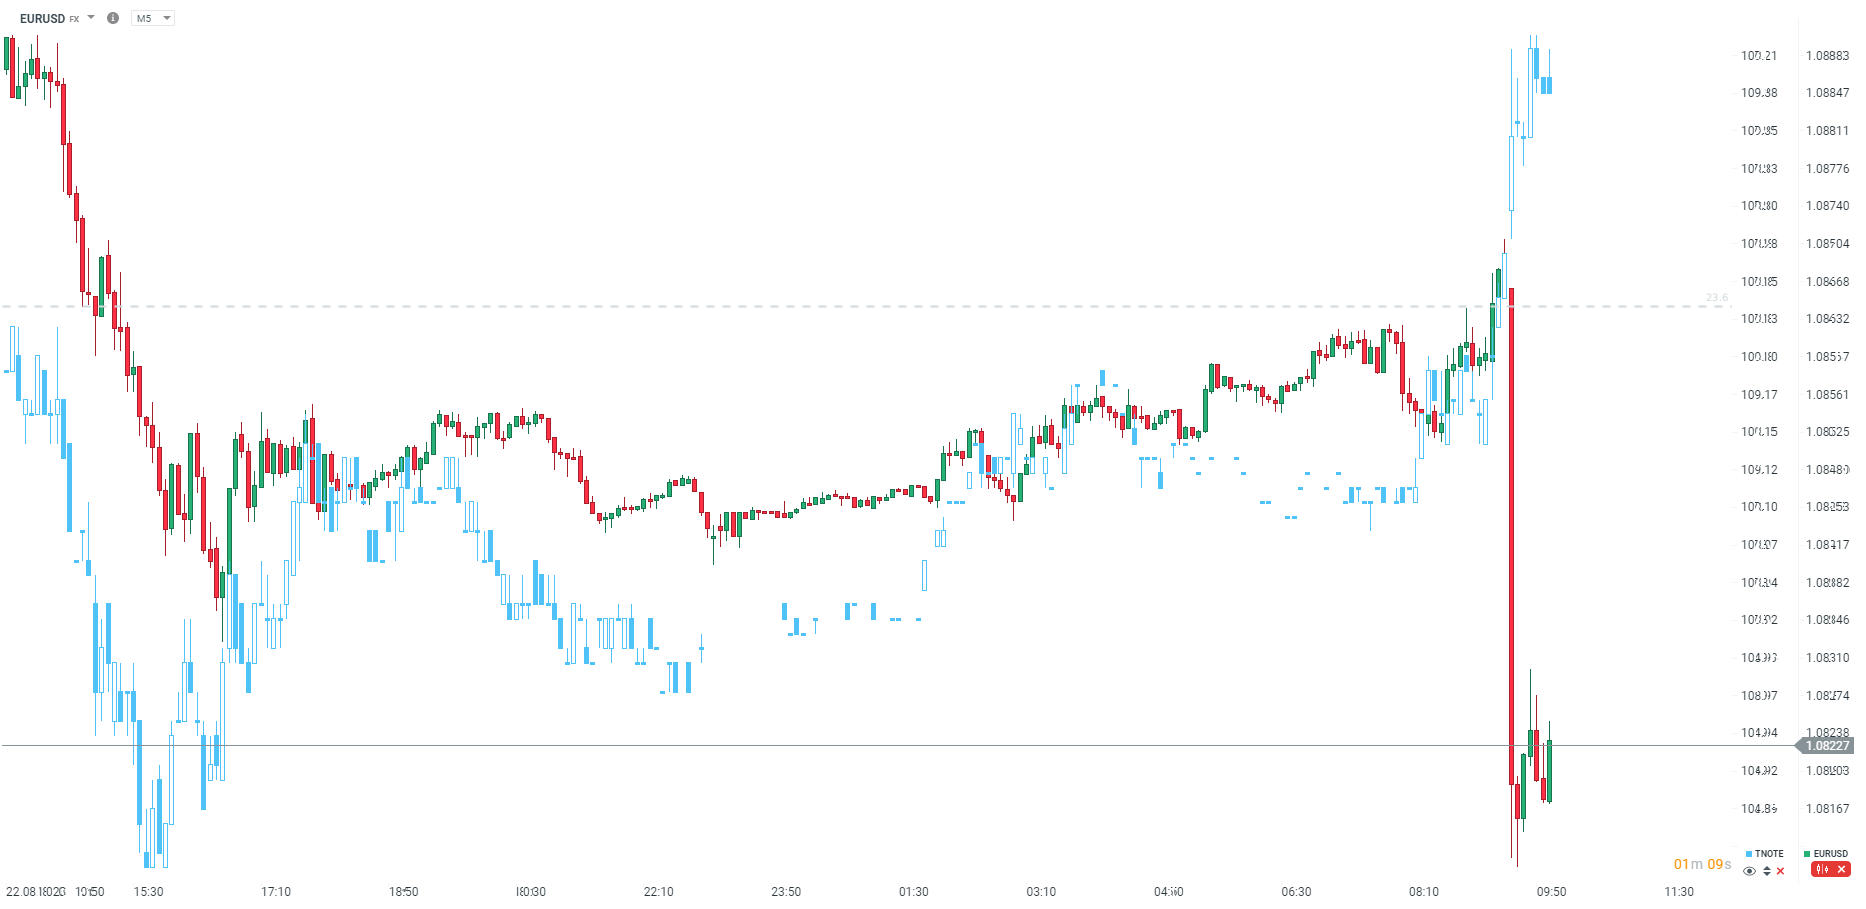The height and width of the screenshot is (909, 1866).
Task: Click the 23:50 time axis label
Action: click(x=786, y=891)
